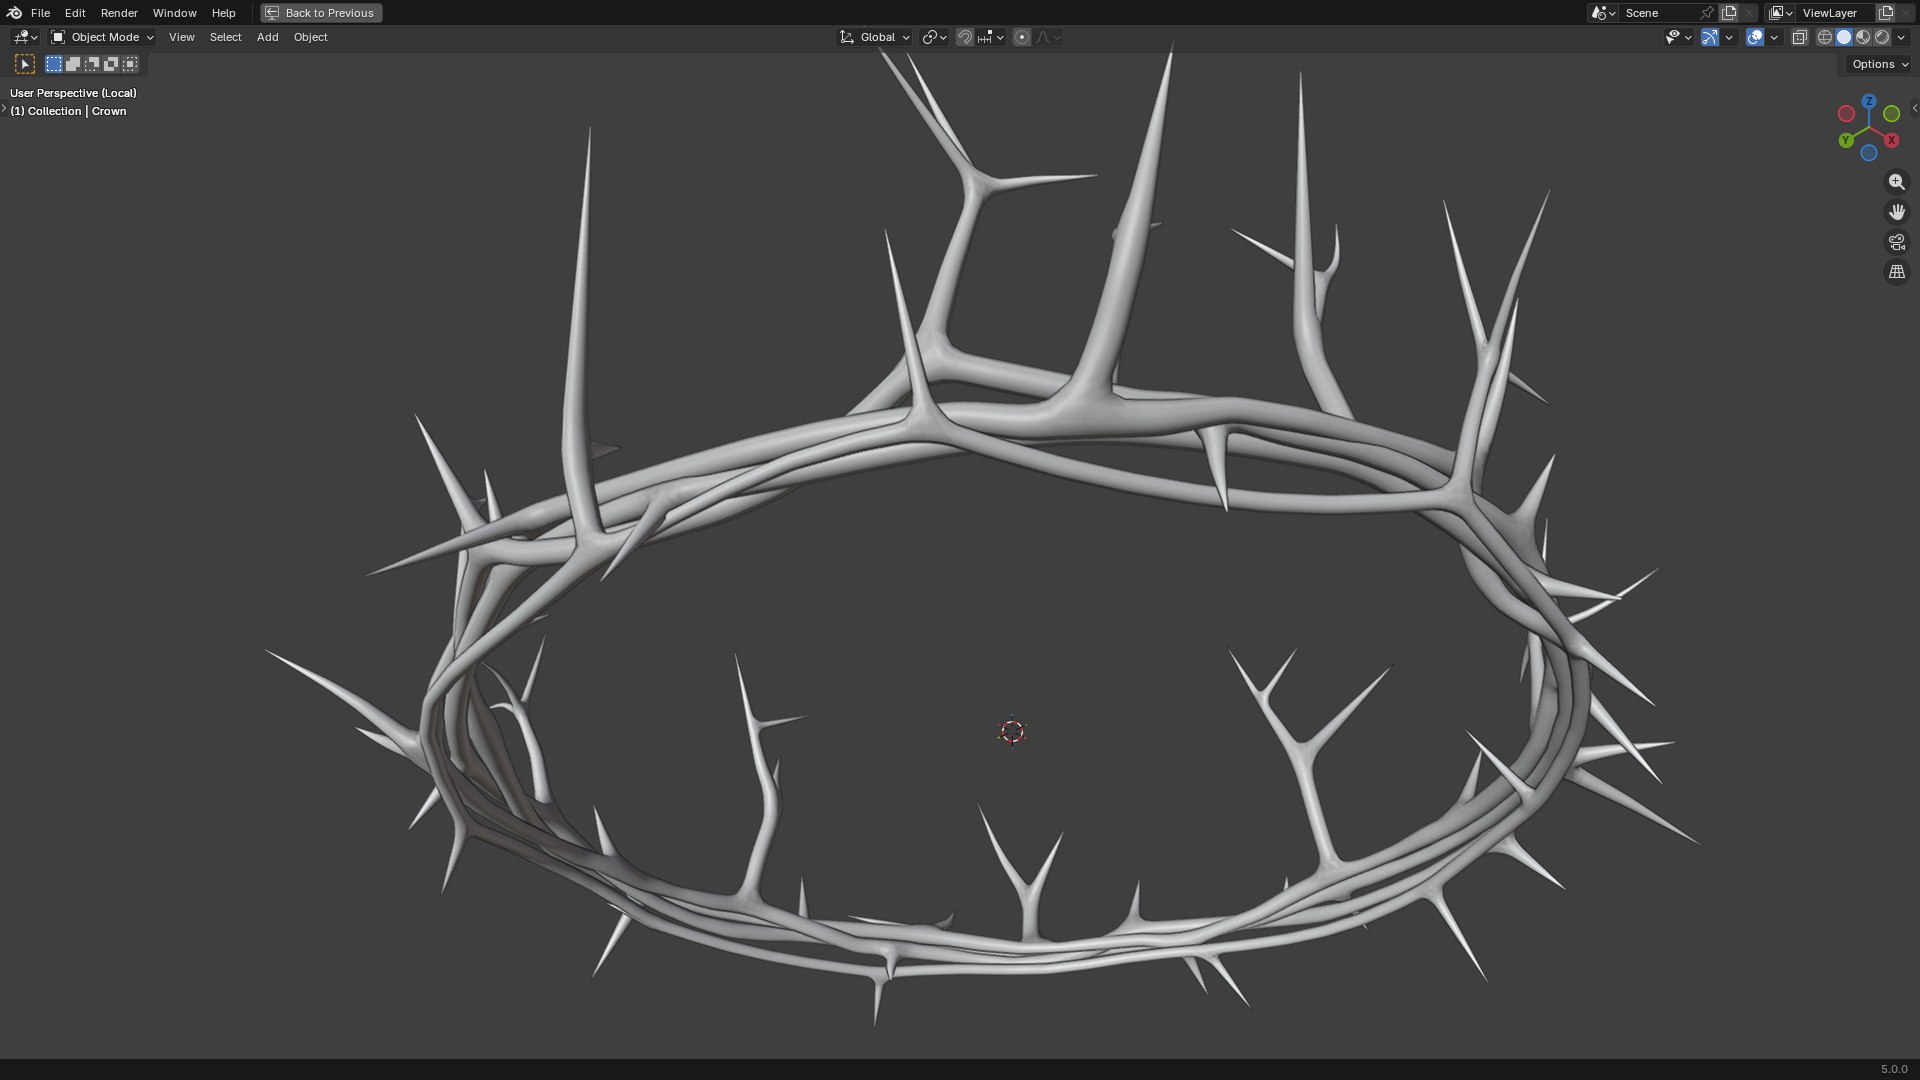Click the Move view hand icon

pyautogui.click(x=1896, y=212)
